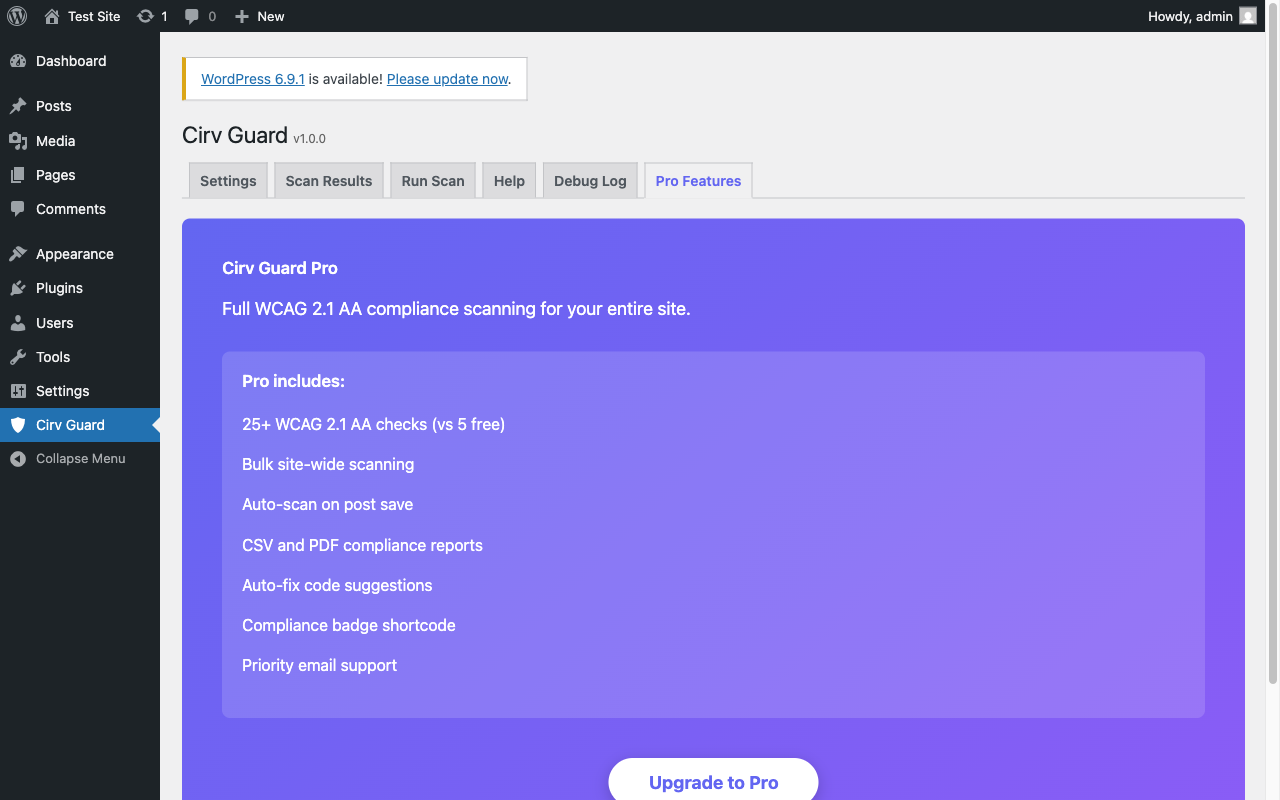This screenshot has height=800, width=1280.
Task: Select the Appearance paintbrush icon
Action: [x=20, y=253]
